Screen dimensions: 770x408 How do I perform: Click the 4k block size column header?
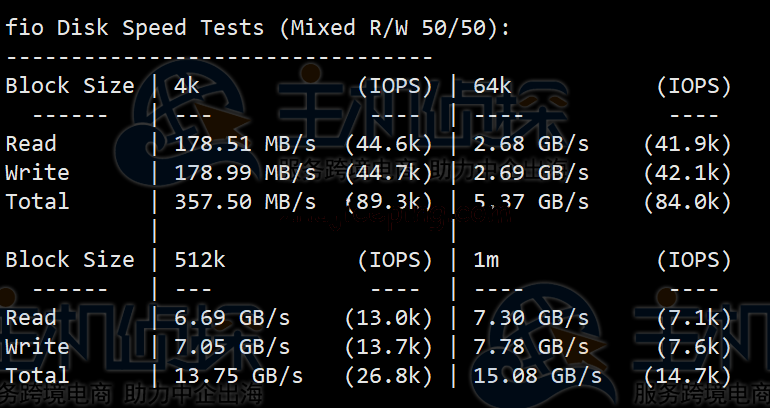click(x=187, y=86)
